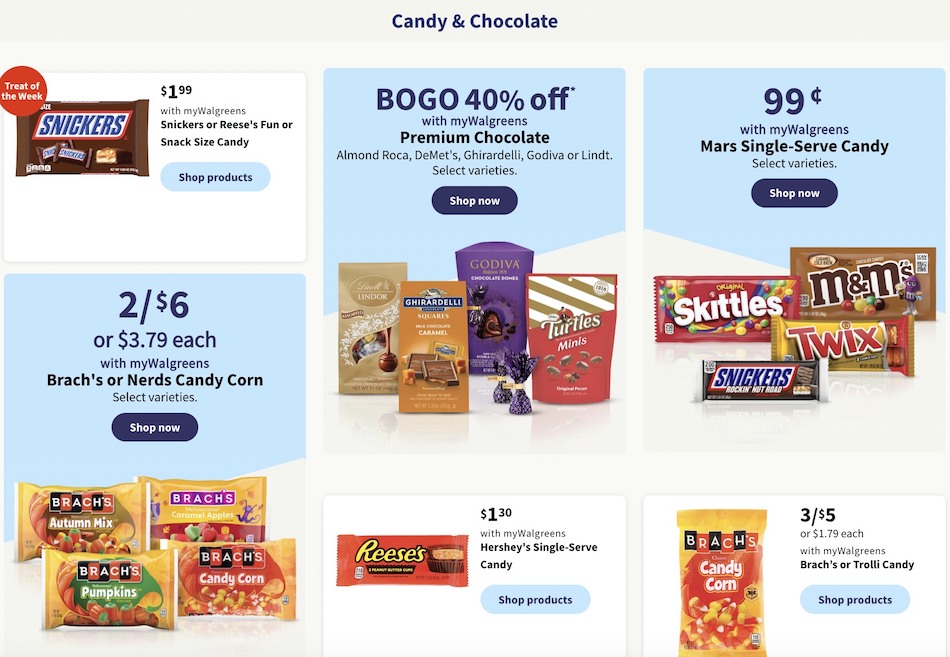This screenshot has width=950, height=657.
Task: Click the Snickers fun size bag image
Action: (x=82, y=138)
